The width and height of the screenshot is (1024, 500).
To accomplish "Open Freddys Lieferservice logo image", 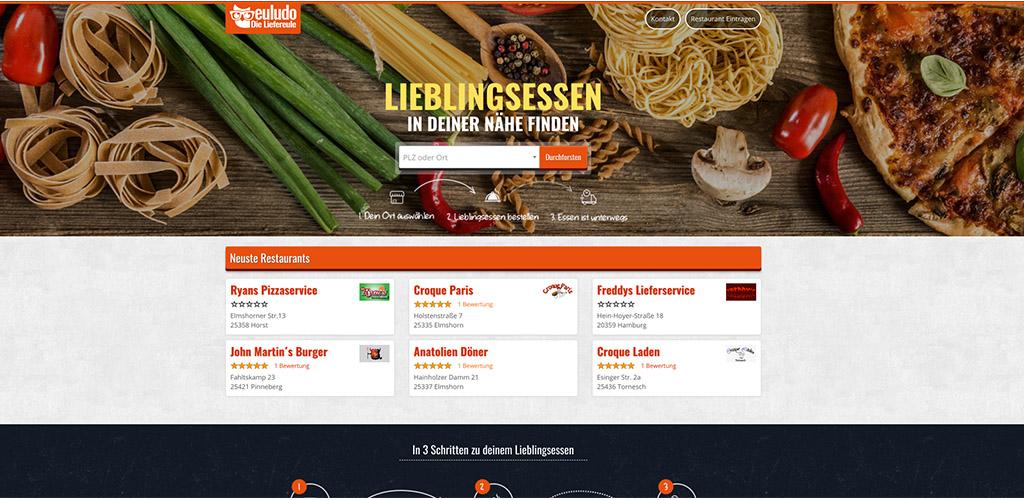I will 741,292.
